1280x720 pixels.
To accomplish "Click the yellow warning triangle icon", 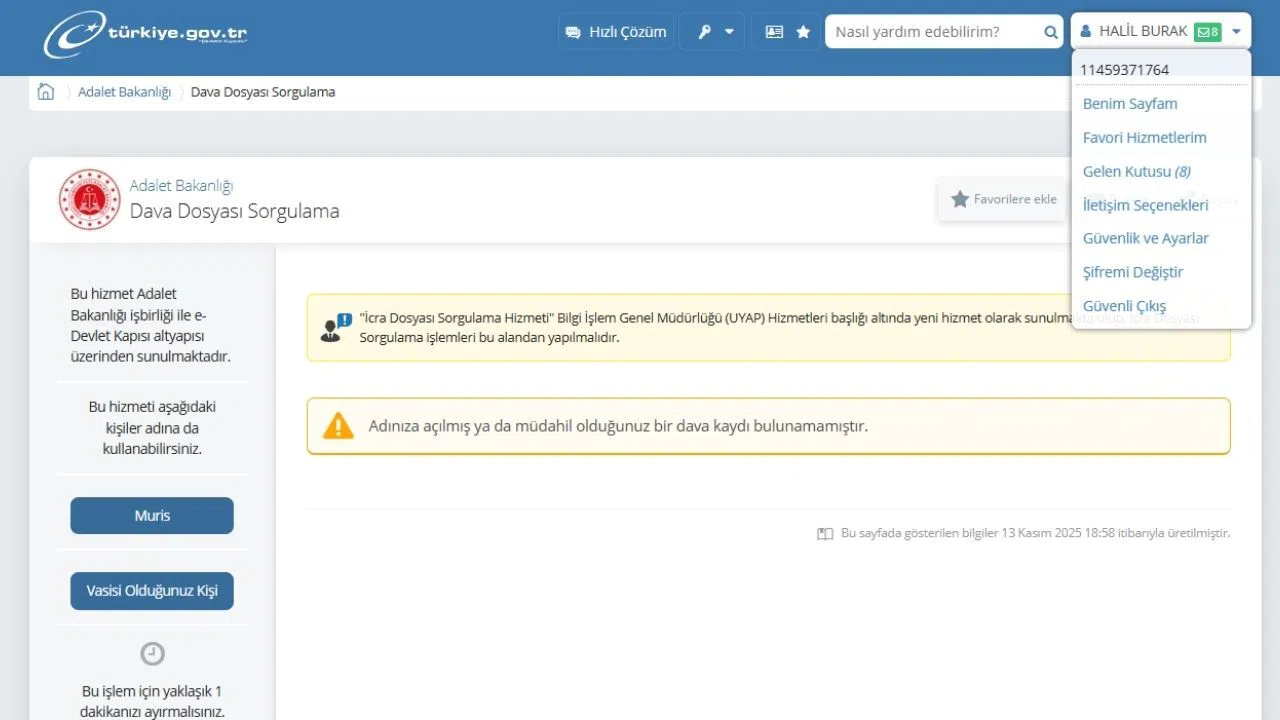I will [339, 426].
